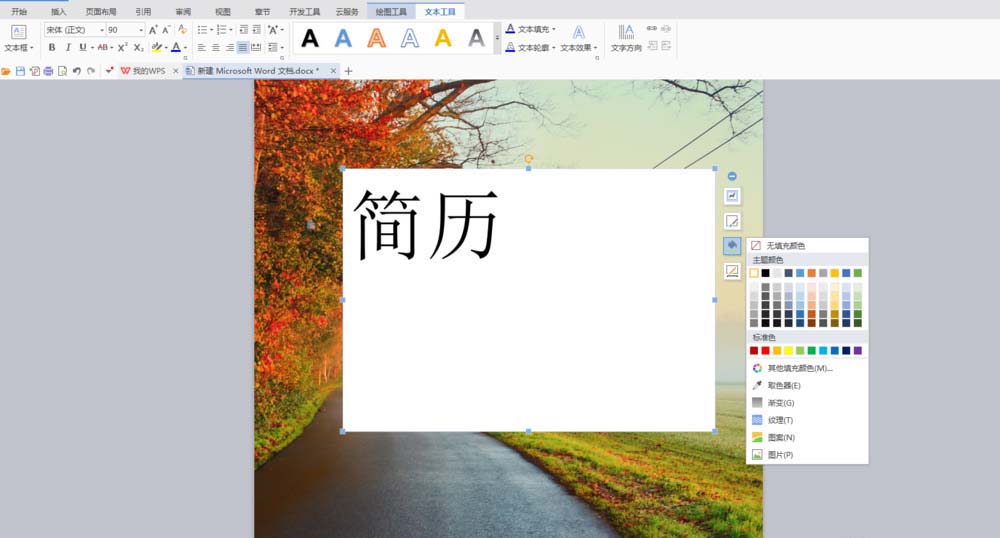Open the 插入 insert ribbon tab

[x=58, y=11]
